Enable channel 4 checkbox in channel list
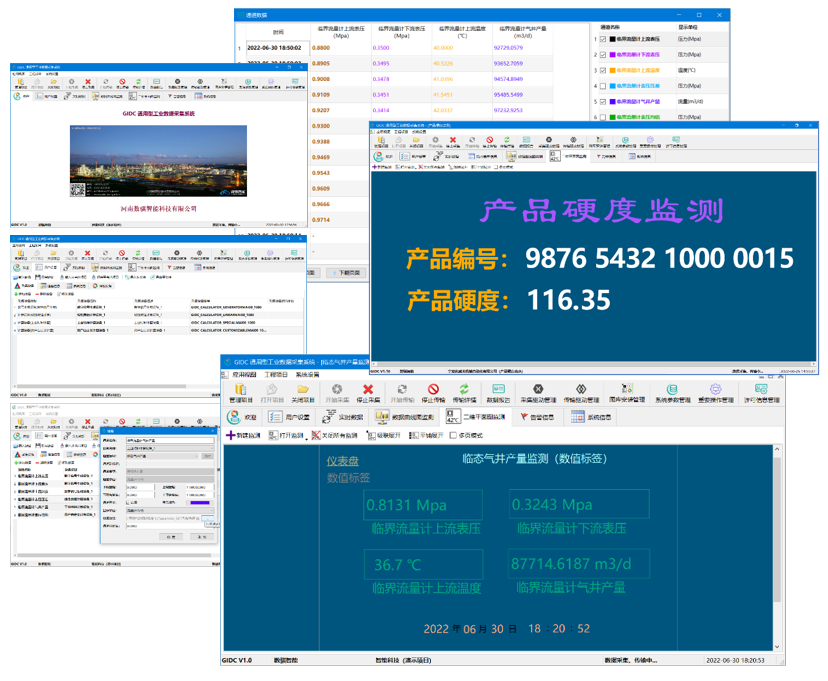Image resolution: width=828 pixels, height=681 pixels. pos(603,86)
